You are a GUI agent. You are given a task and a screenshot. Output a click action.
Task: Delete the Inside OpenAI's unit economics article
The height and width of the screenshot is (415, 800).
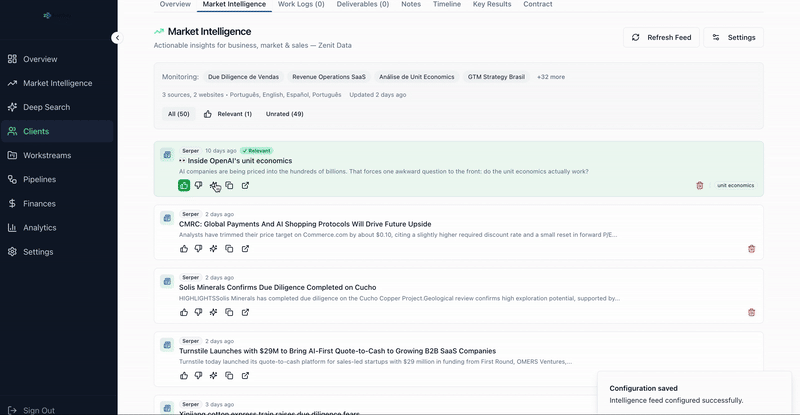click(700, 185)
